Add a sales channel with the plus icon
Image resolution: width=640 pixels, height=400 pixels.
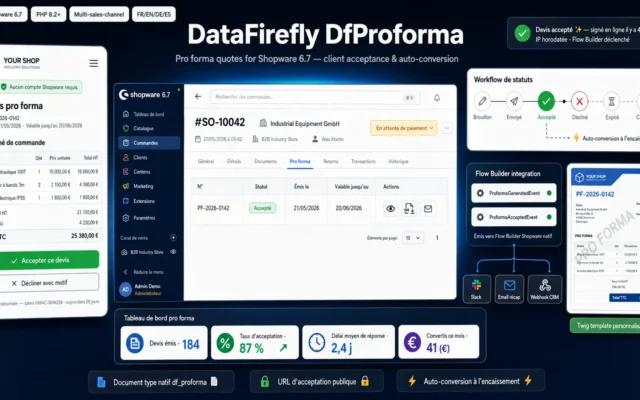point(173,238)
